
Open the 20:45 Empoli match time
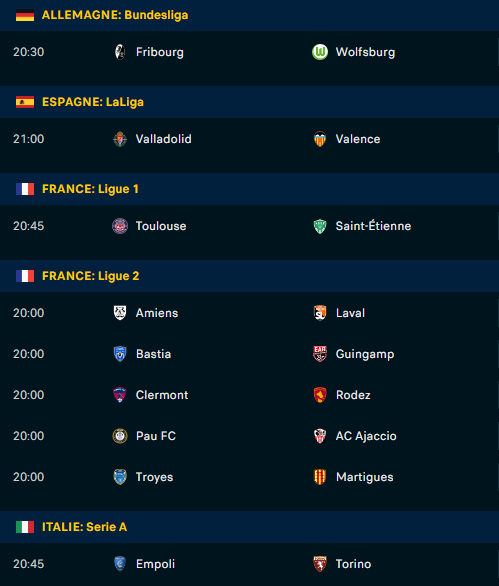[28, 564]
